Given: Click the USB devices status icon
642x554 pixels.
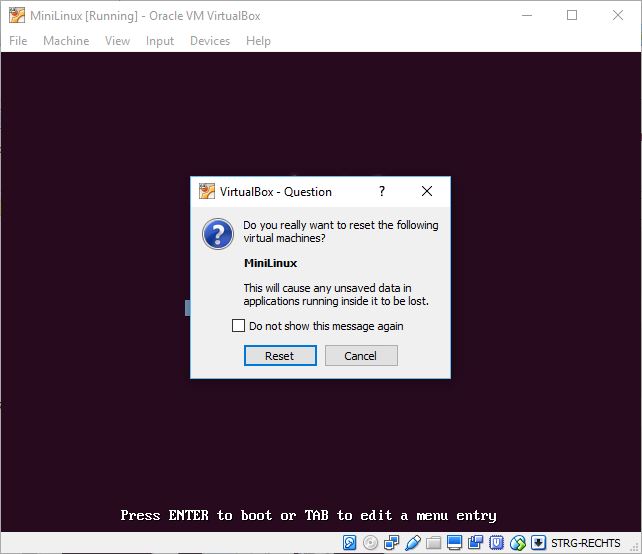Looking at the screenshot, I should point(413,543).
